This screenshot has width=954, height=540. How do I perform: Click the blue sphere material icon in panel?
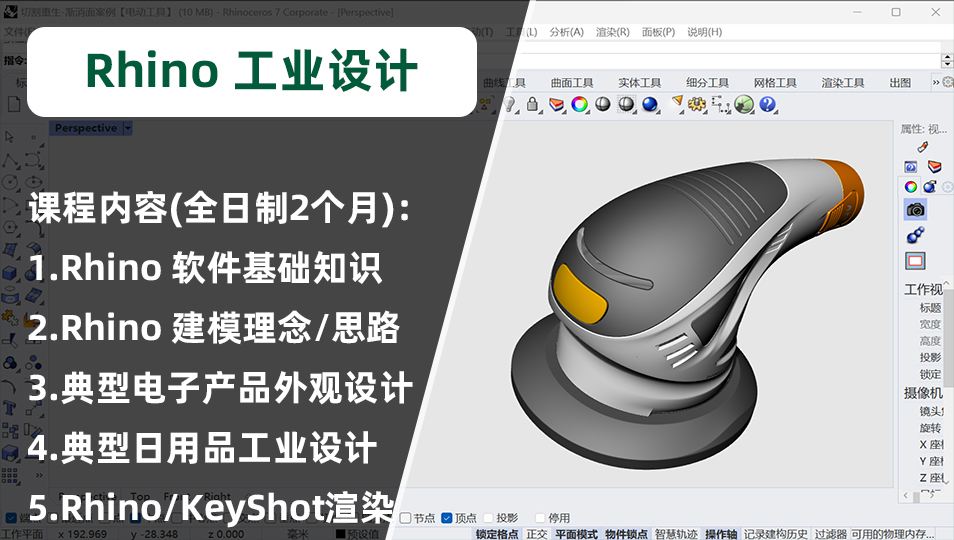pyautogui.click(x=930, y=187)
